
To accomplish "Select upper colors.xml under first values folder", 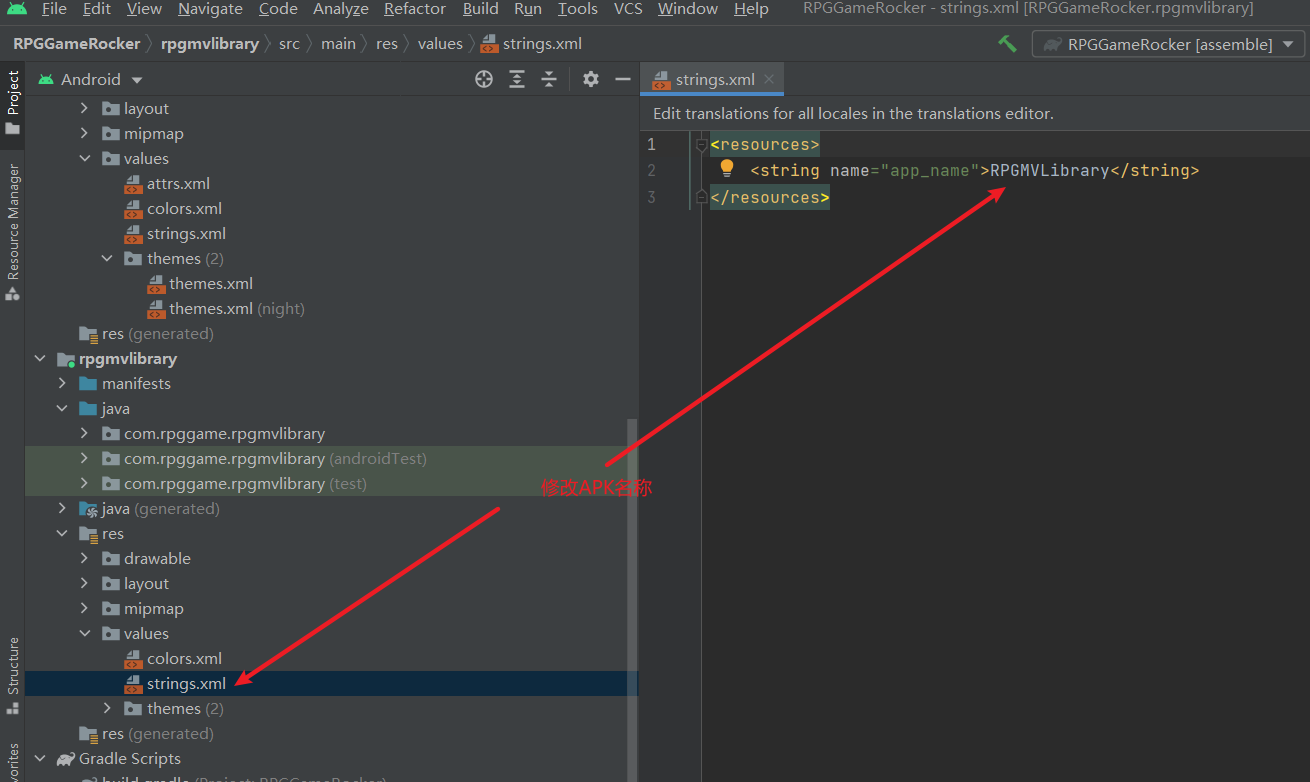I will [x=184, y=209].
